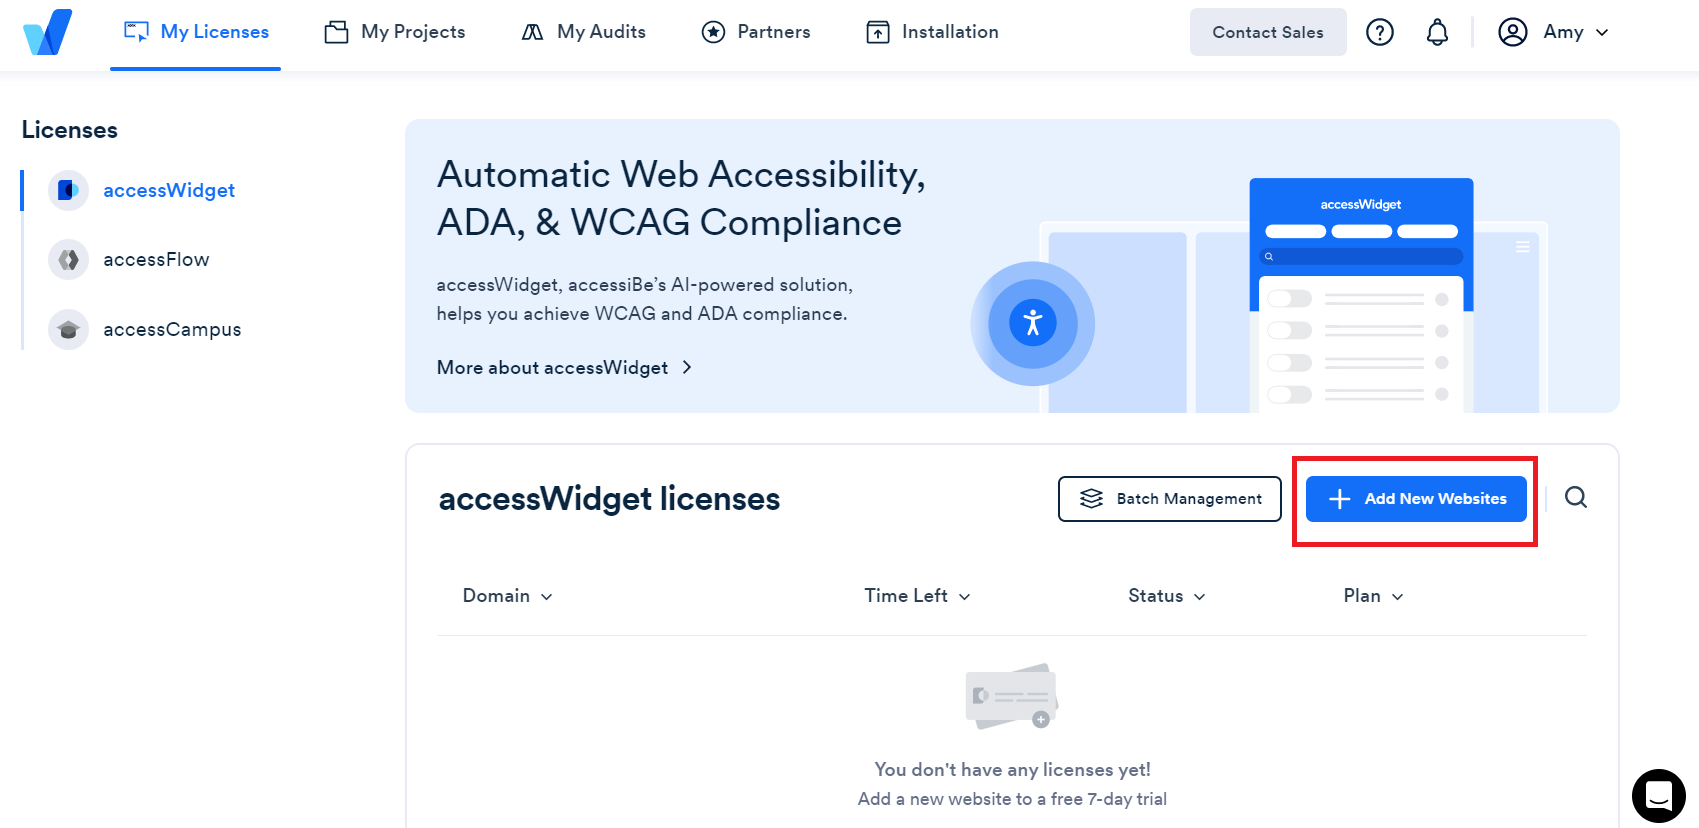Click the Partners star icon
Screen dimensions: 1699x828
(x=713, y=32)
